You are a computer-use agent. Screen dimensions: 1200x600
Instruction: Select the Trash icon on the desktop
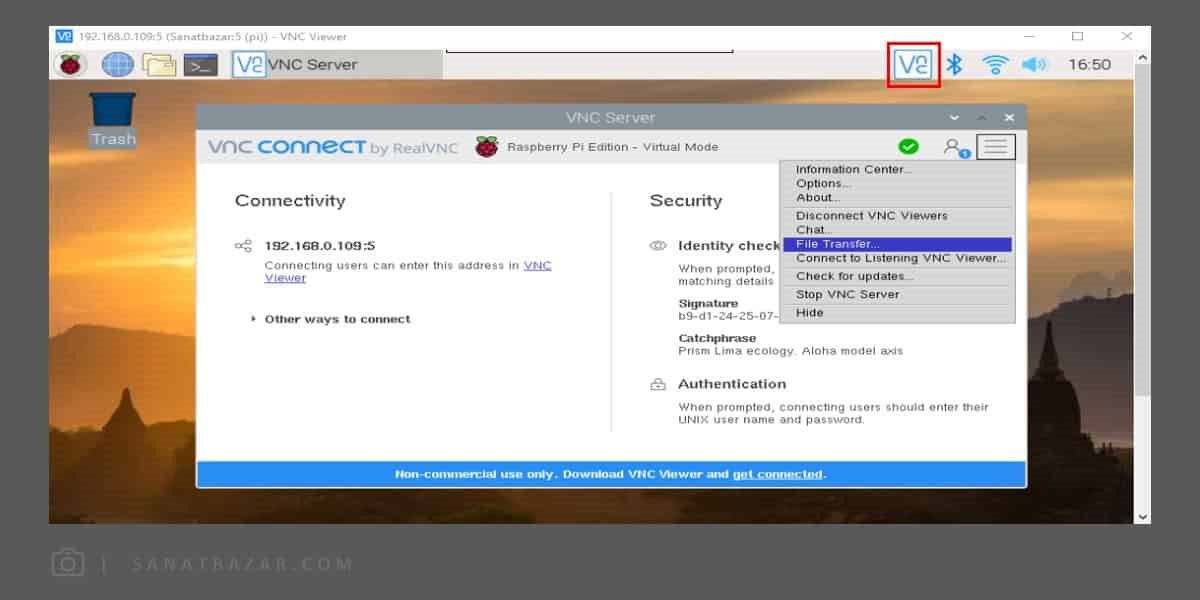tap(113, 120)
